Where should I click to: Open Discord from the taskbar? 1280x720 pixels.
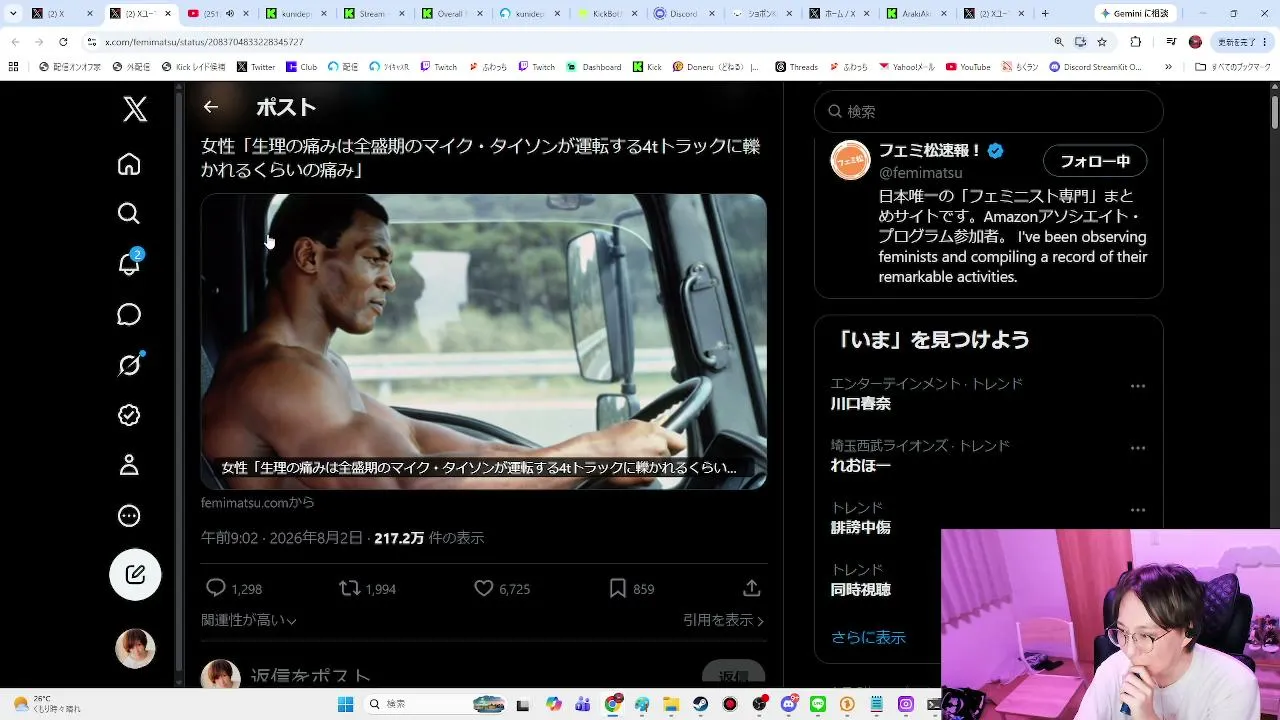coord(789,704)
